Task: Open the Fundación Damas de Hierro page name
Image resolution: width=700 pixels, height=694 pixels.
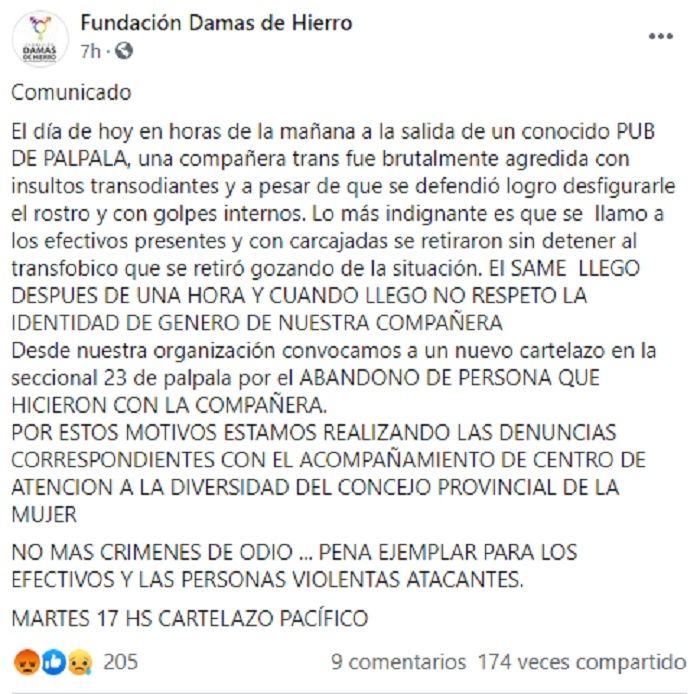Action: tap(216, 22)
